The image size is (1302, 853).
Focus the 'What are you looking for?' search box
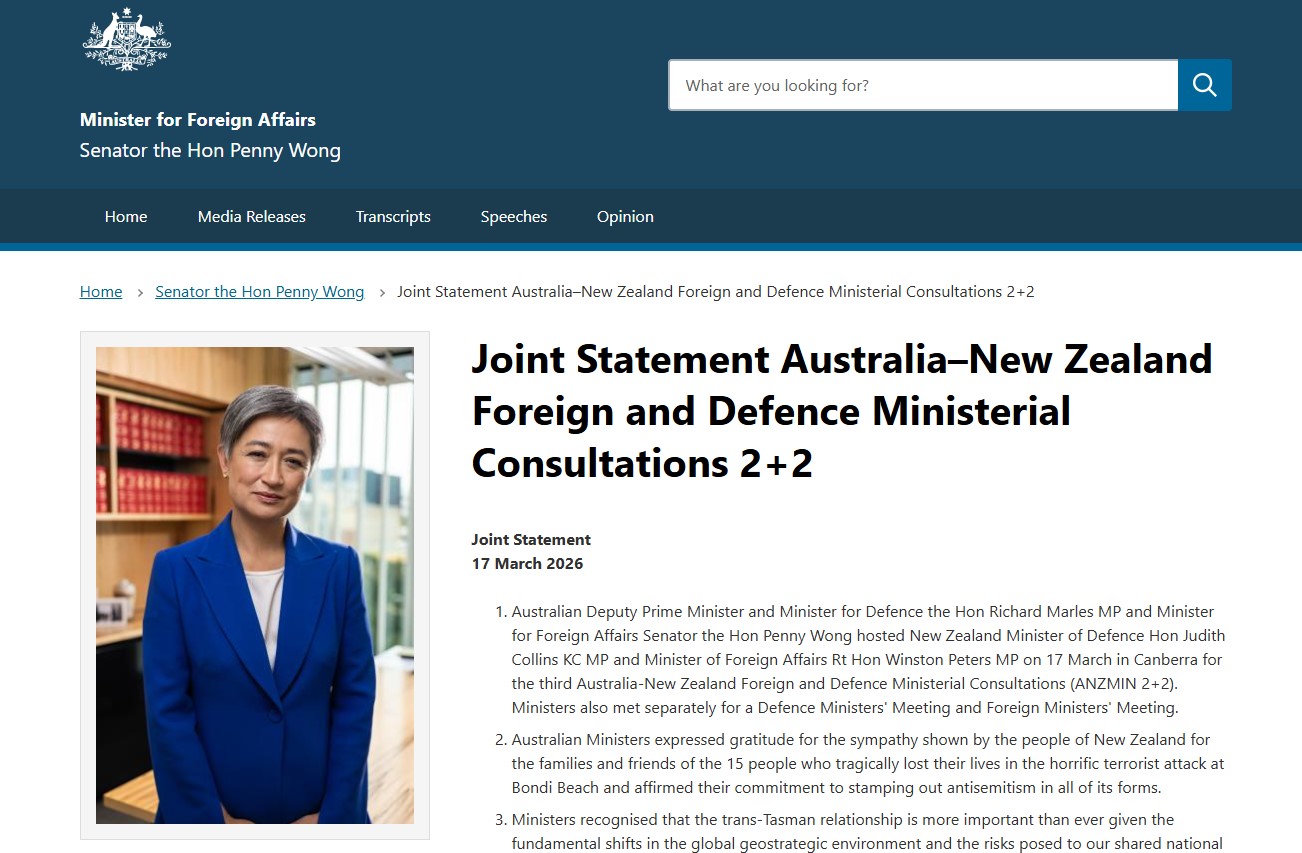click(923, 85)
